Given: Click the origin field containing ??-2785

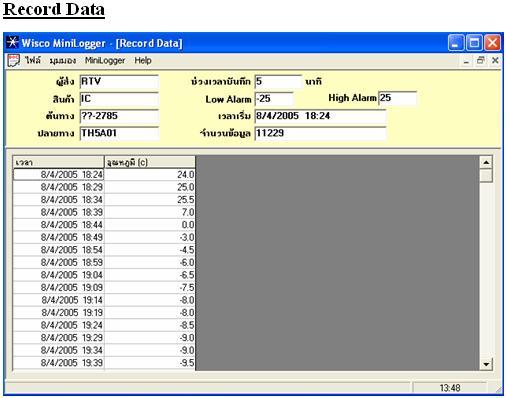Looking at the screenshot, I should point(119,116).
